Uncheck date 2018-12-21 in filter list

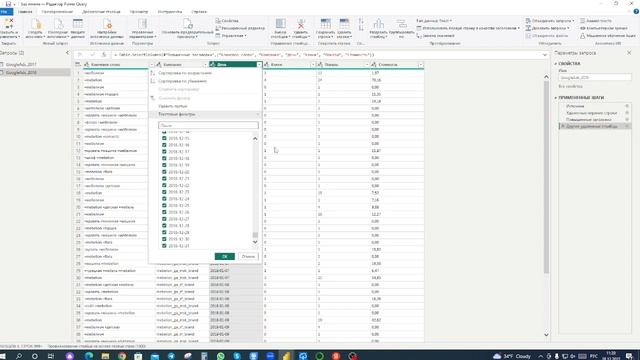point(164,178)
